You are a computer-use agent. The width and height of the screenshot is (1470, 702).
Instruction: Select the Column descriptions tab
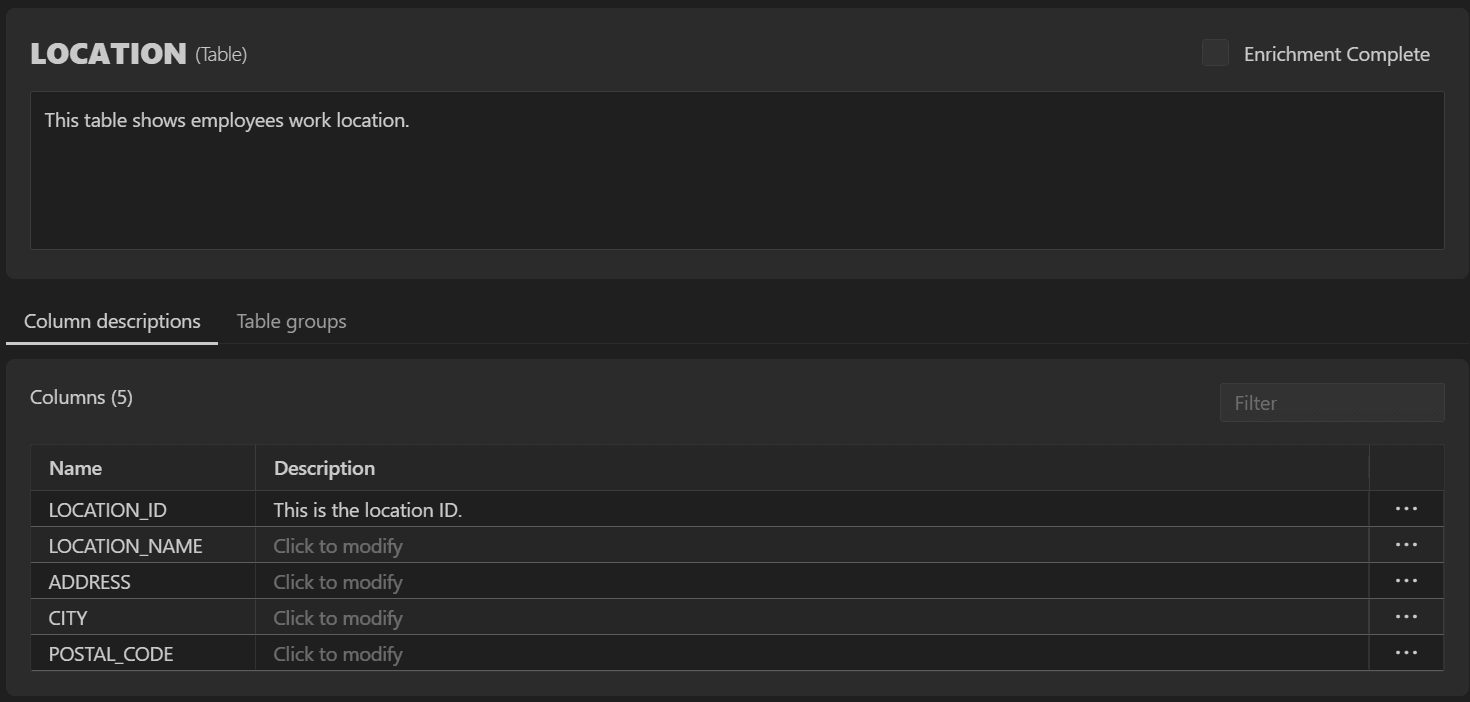pos(112,321)
